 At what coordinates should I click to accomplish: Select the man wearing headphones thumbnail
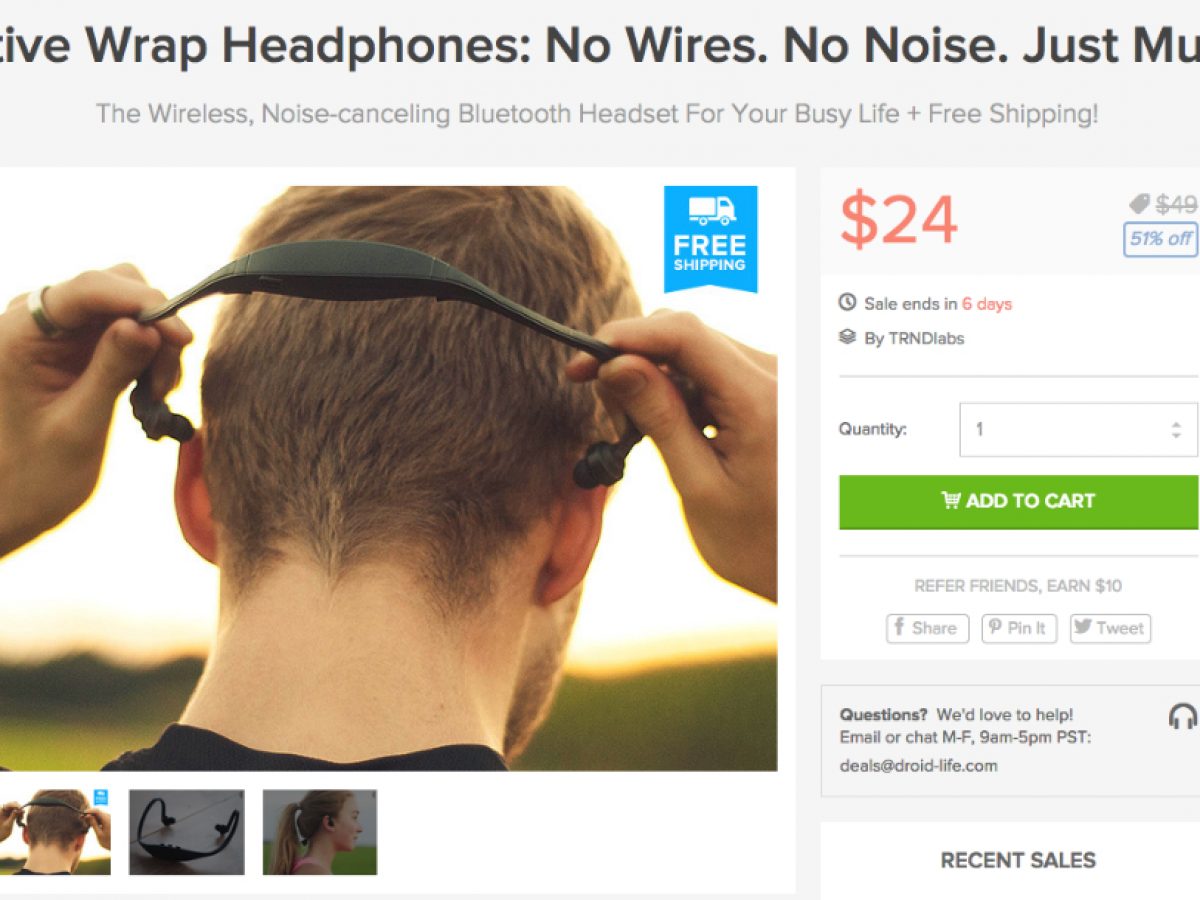click(55, 832)
